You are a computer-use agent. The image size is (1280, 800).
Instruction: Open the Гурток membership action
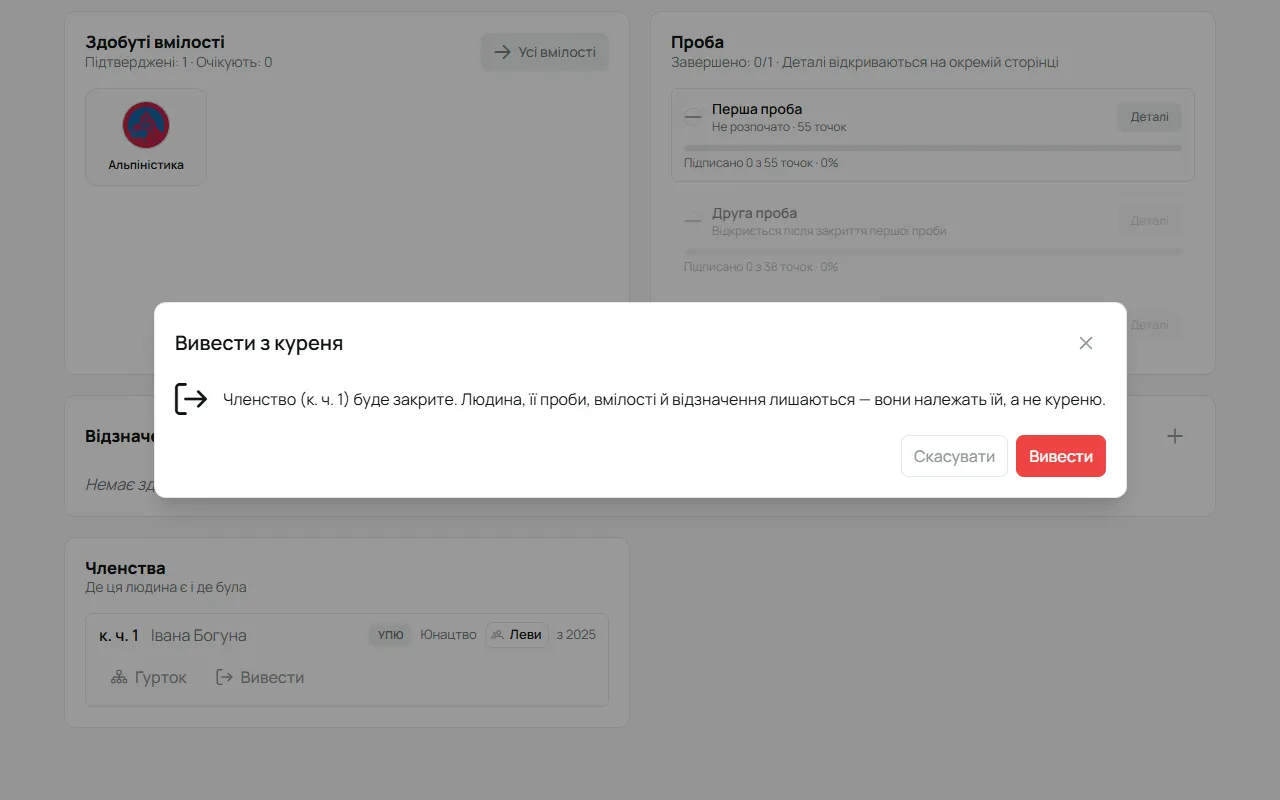pos(148,677)
